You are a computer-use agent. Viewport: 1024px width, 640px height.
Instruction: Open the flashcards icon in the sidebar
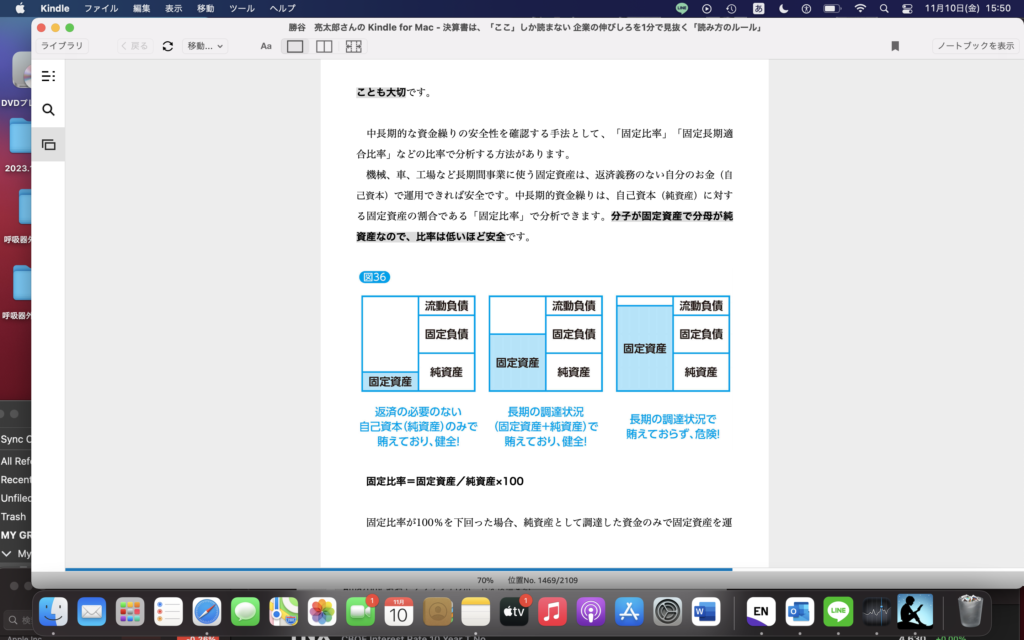tap(48, 145)
